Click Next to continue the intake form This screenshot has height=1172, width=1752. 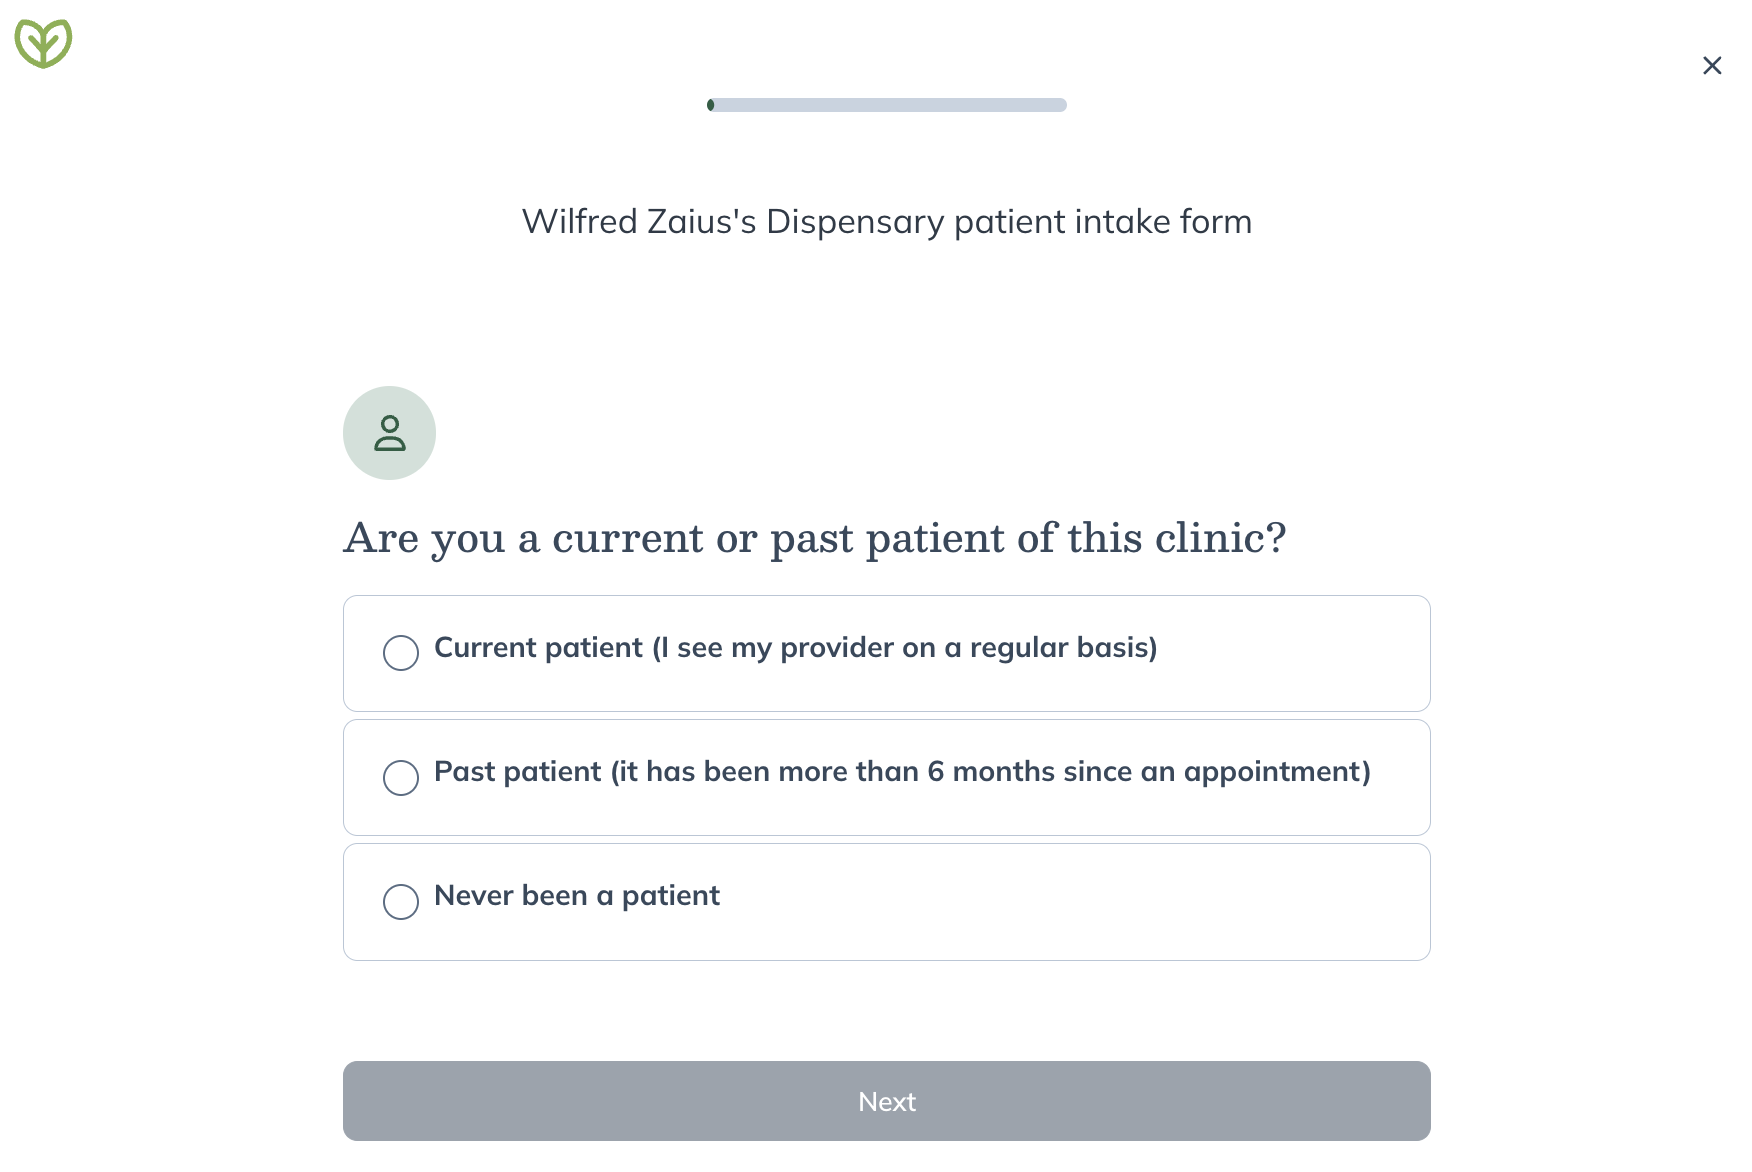pos(886,1100)
